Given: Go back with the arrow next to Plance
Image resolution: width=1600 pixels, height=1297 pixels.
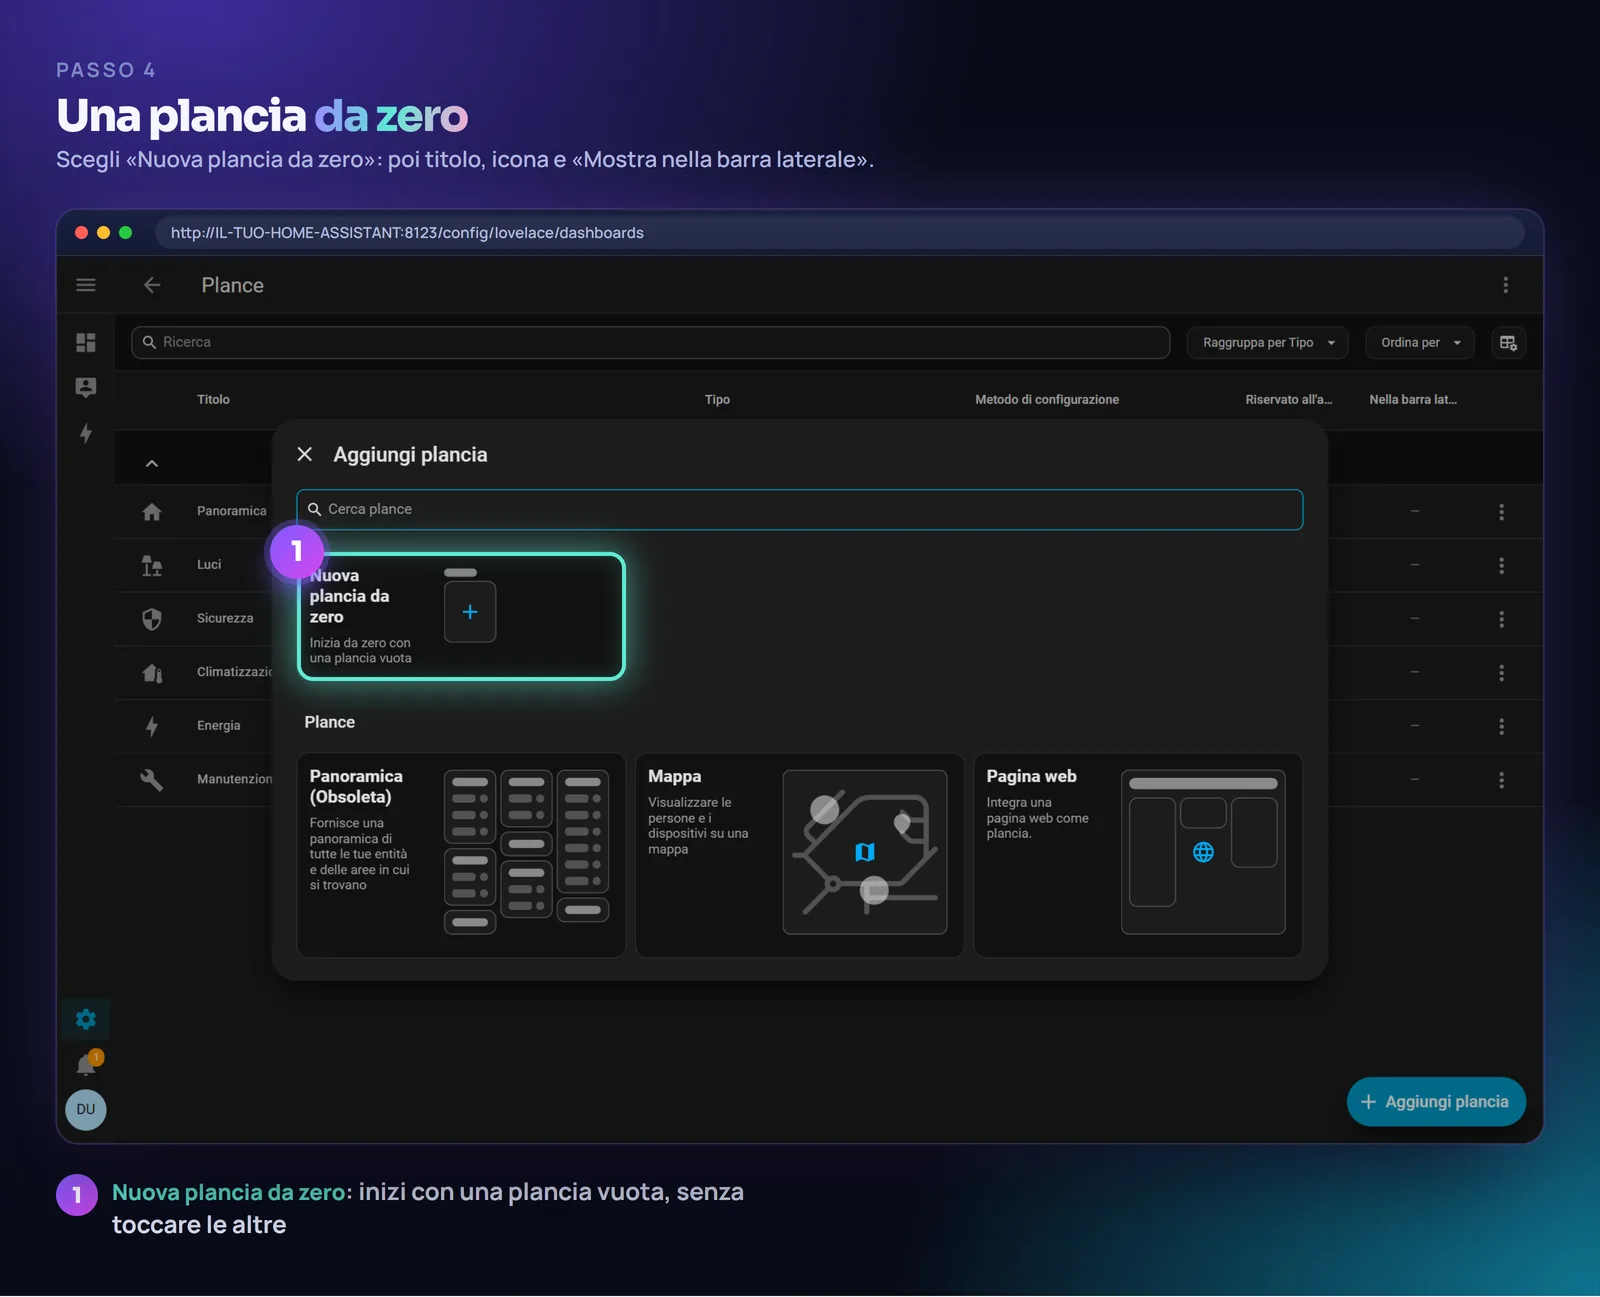Looking at the screenshot, I should pos(152,285).
